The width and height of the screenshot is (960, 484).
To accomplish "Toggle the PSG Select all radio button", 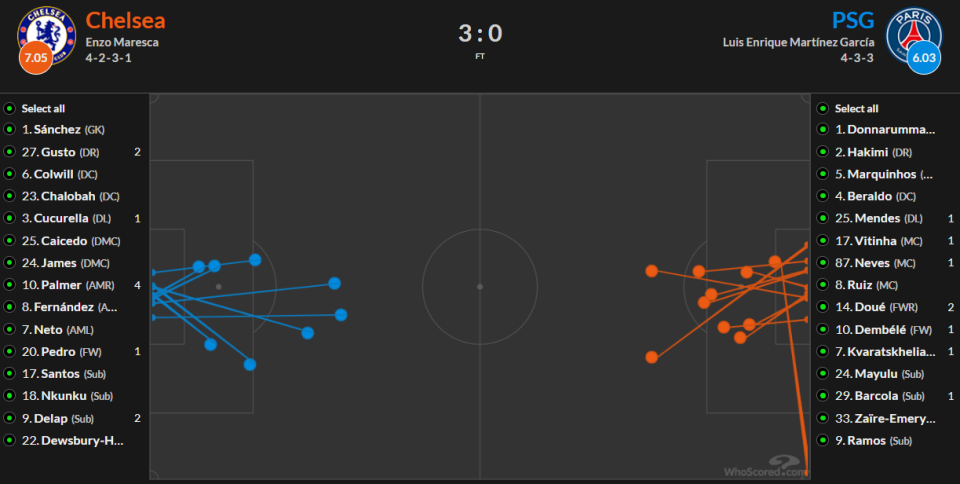I will 823,108.
